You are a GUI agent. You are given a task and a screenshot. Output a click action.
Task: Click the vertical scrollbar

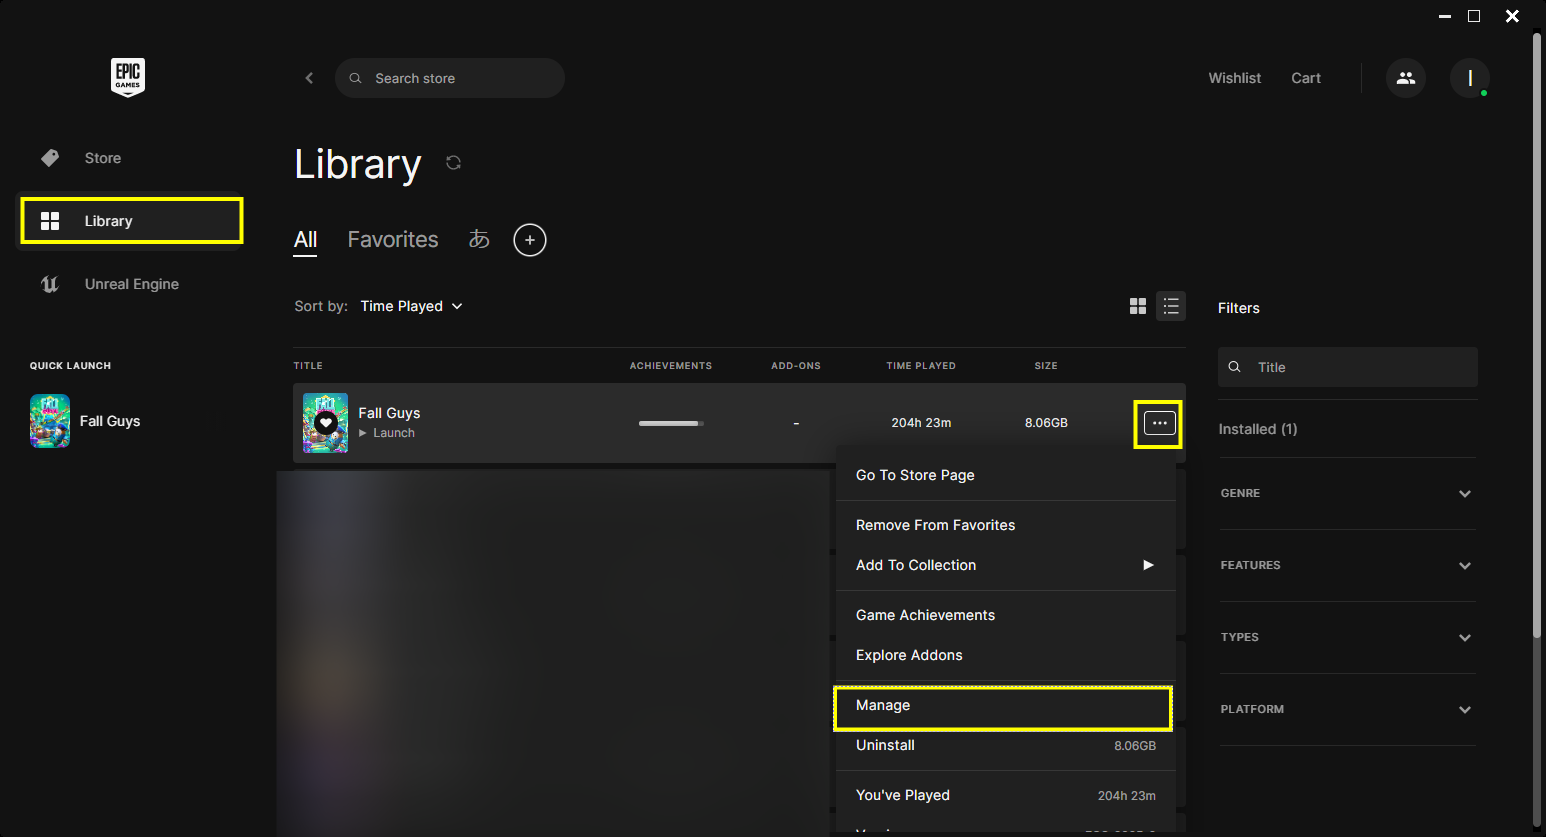pos(1538,335)
